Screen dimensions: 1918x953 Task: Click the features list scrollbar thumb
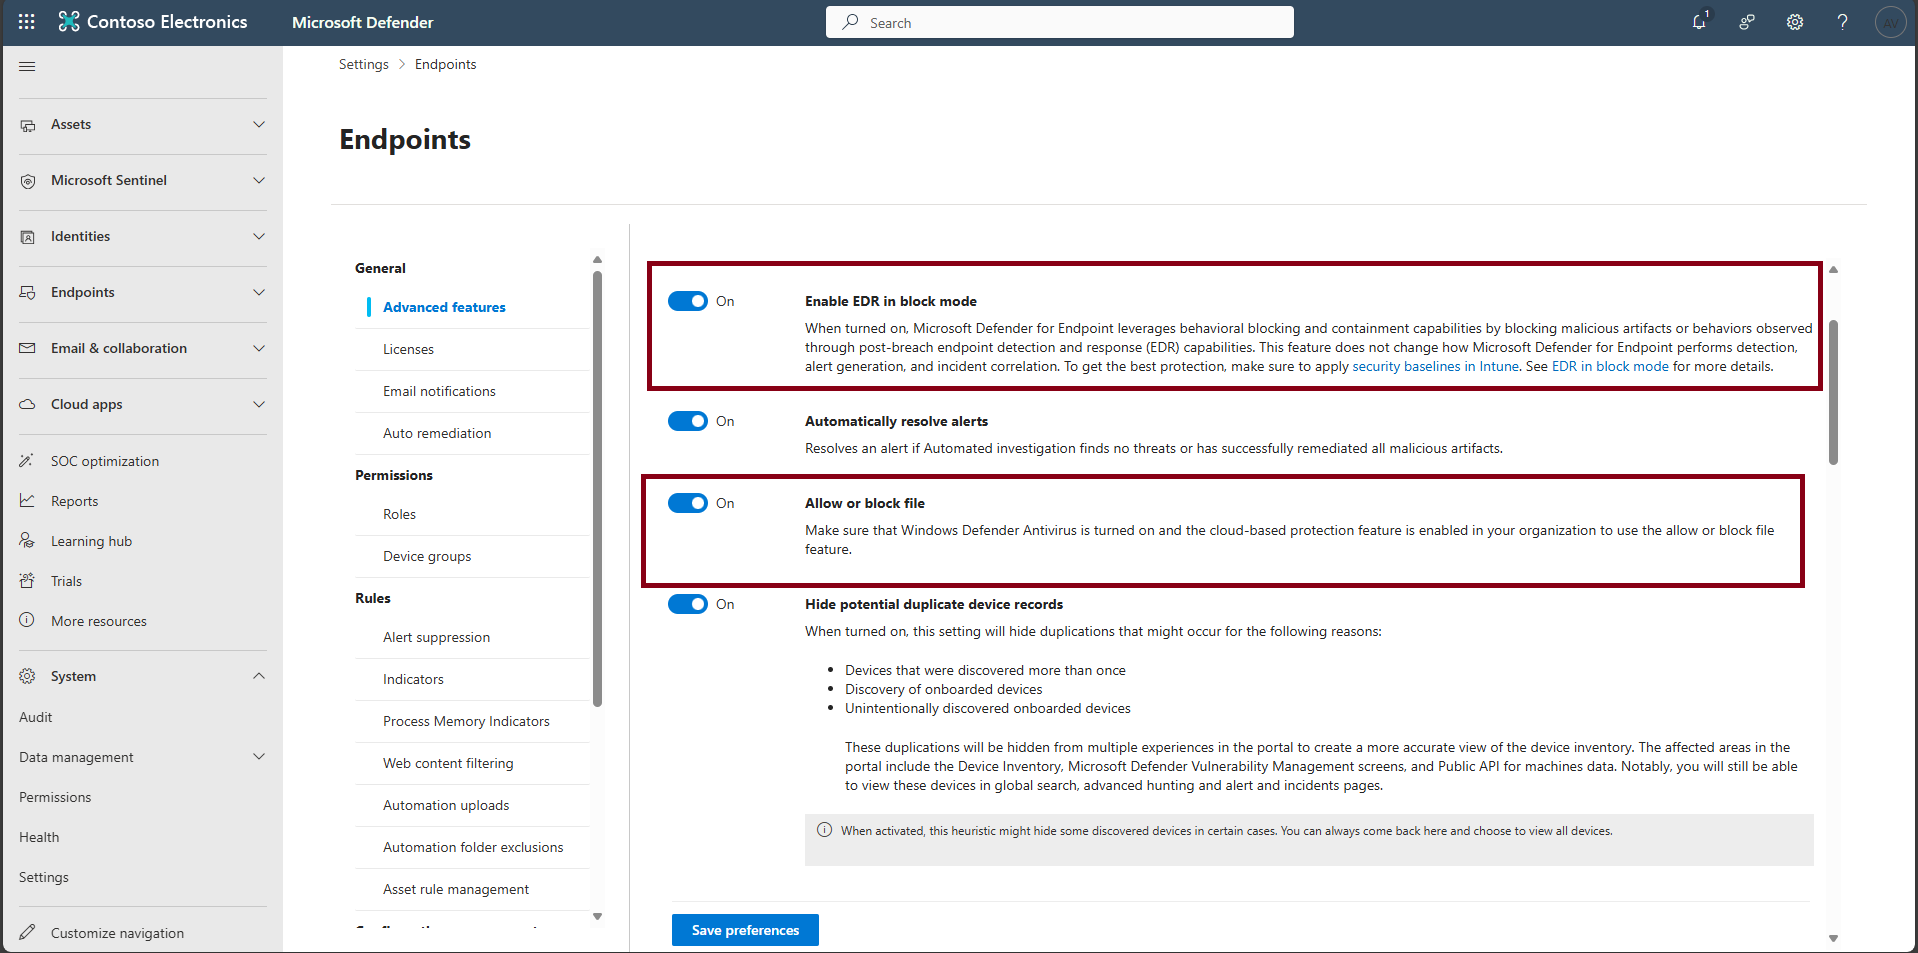pyautogui.click(x=1833, y=392)
